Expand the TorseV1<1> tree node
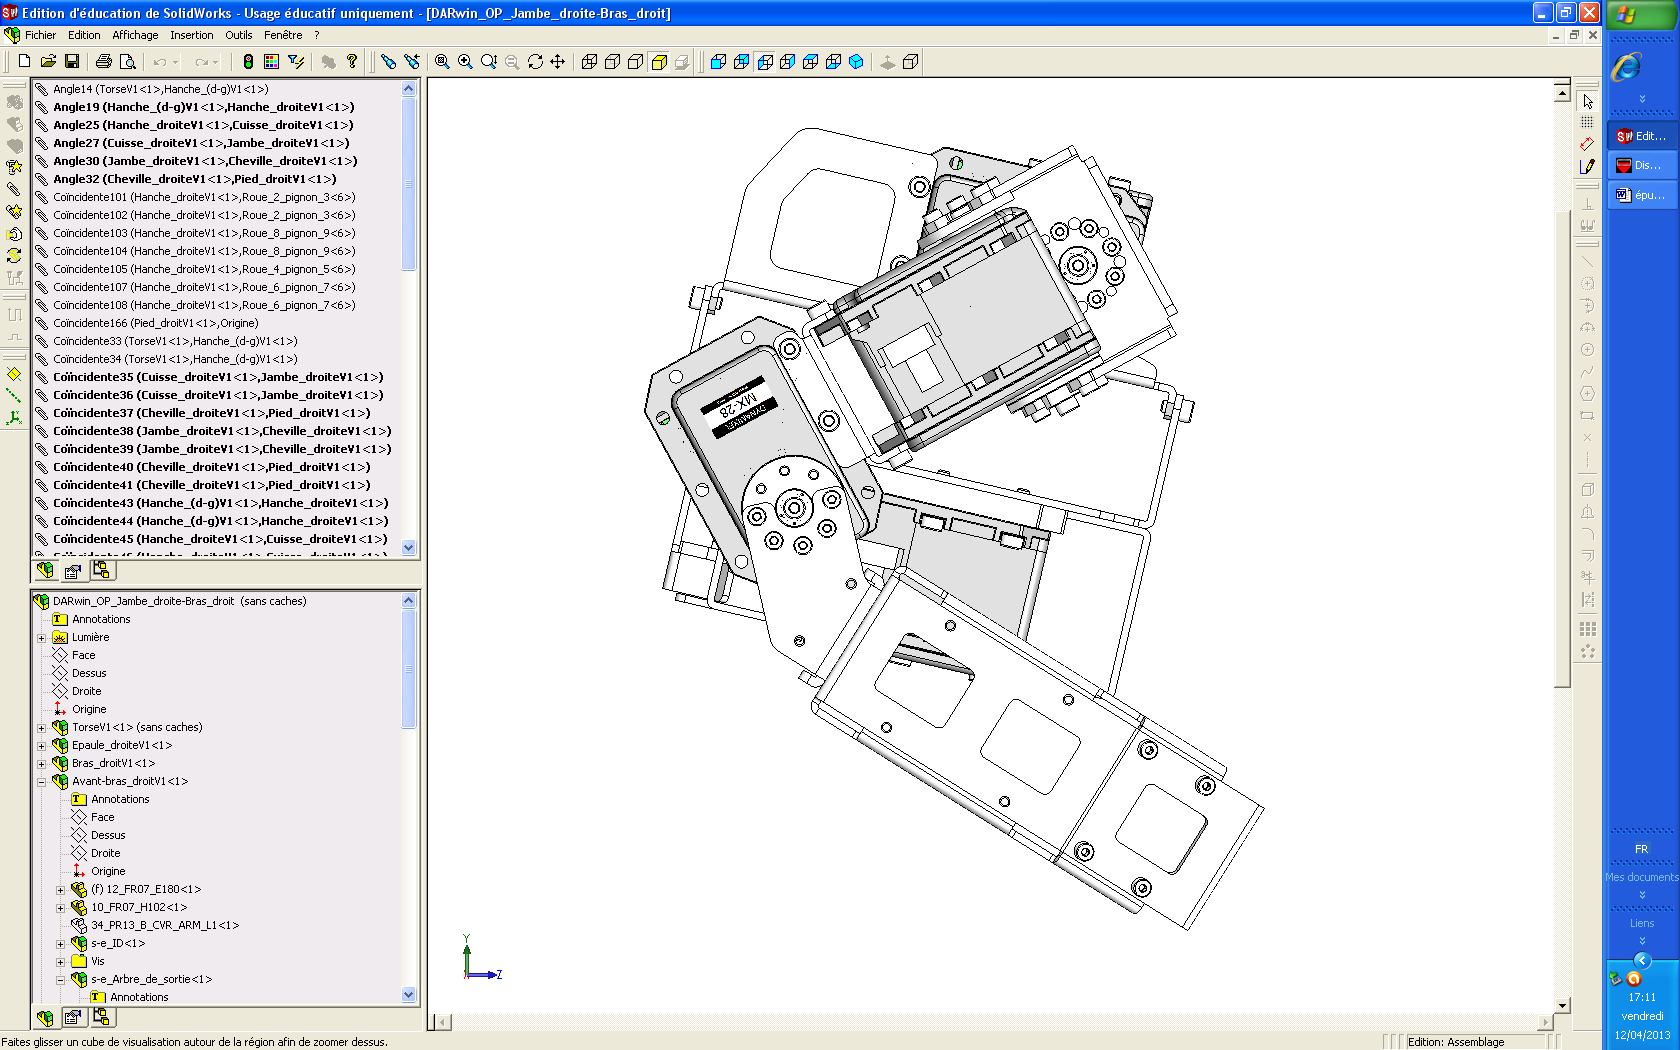 (42, 728)
